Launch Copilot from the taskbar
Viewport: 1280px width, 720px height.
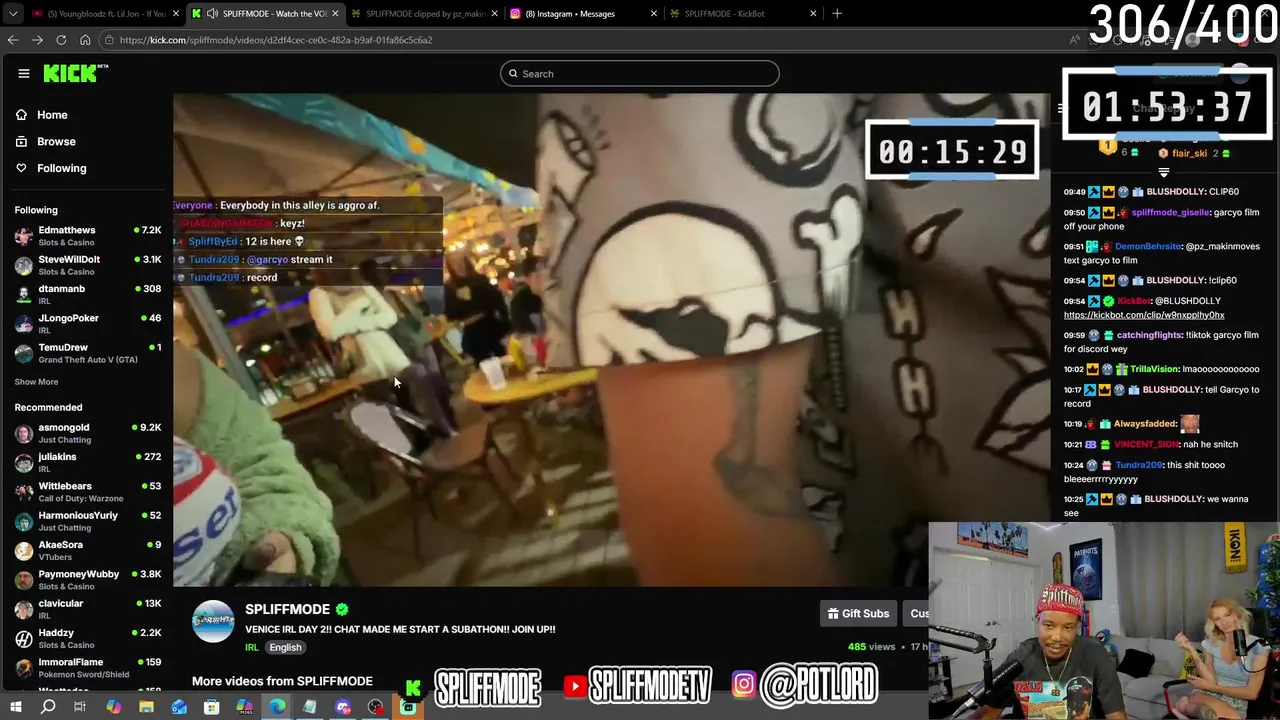(113, 707)
